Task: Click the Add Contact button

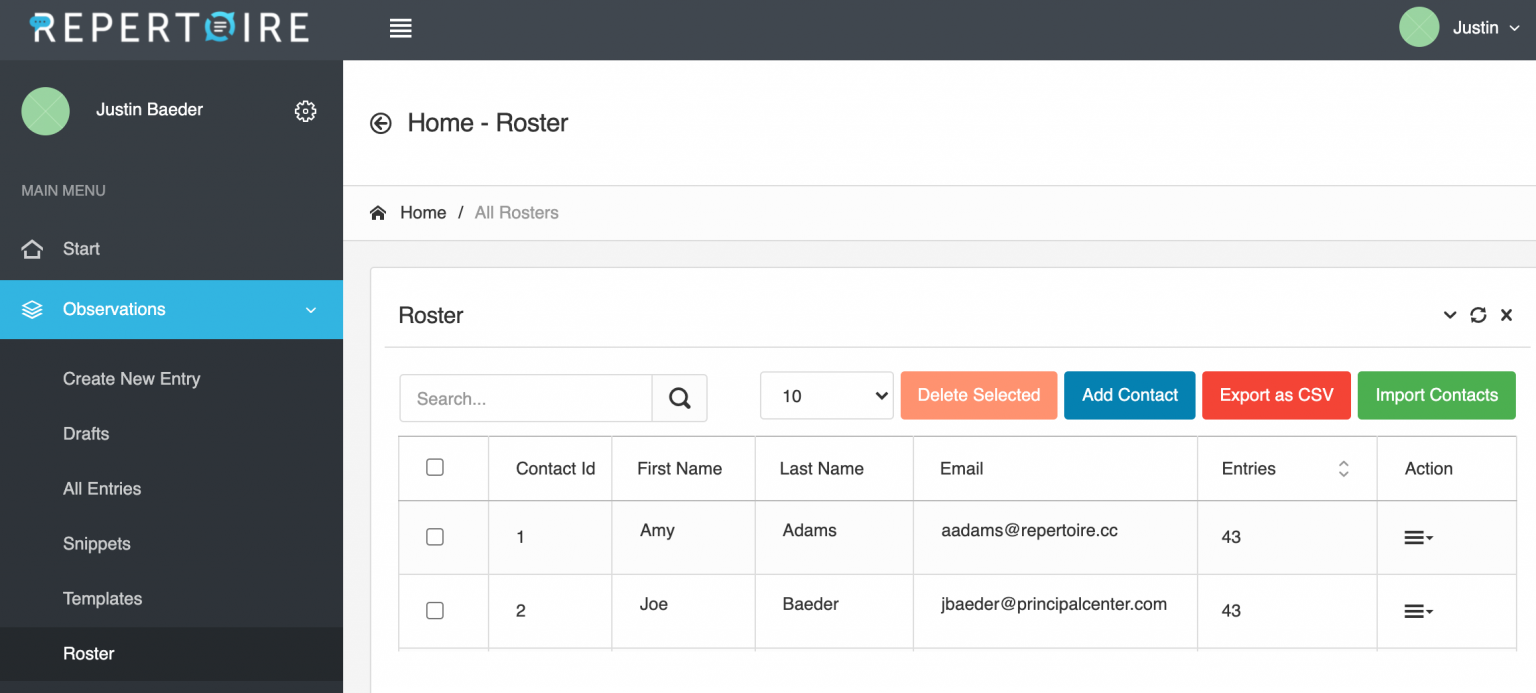Action: (1129, 395)
